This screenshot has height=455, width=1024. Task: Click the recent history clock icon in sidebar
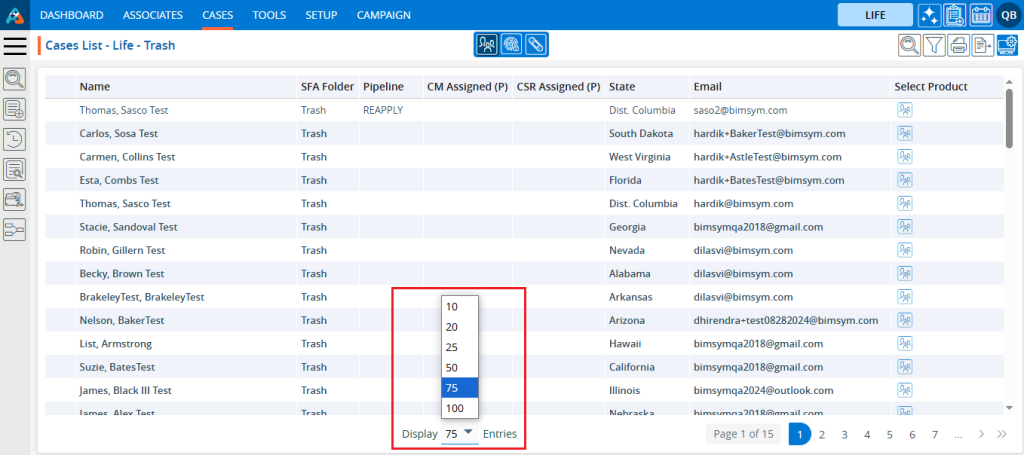[15, 139]
